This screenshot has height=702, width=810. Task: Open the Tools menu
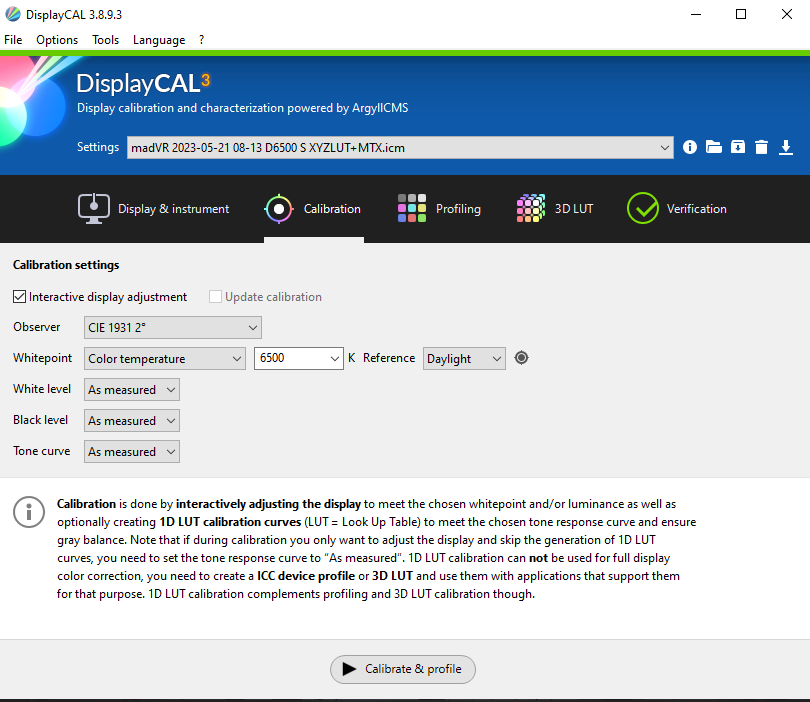tap(105, 40)
